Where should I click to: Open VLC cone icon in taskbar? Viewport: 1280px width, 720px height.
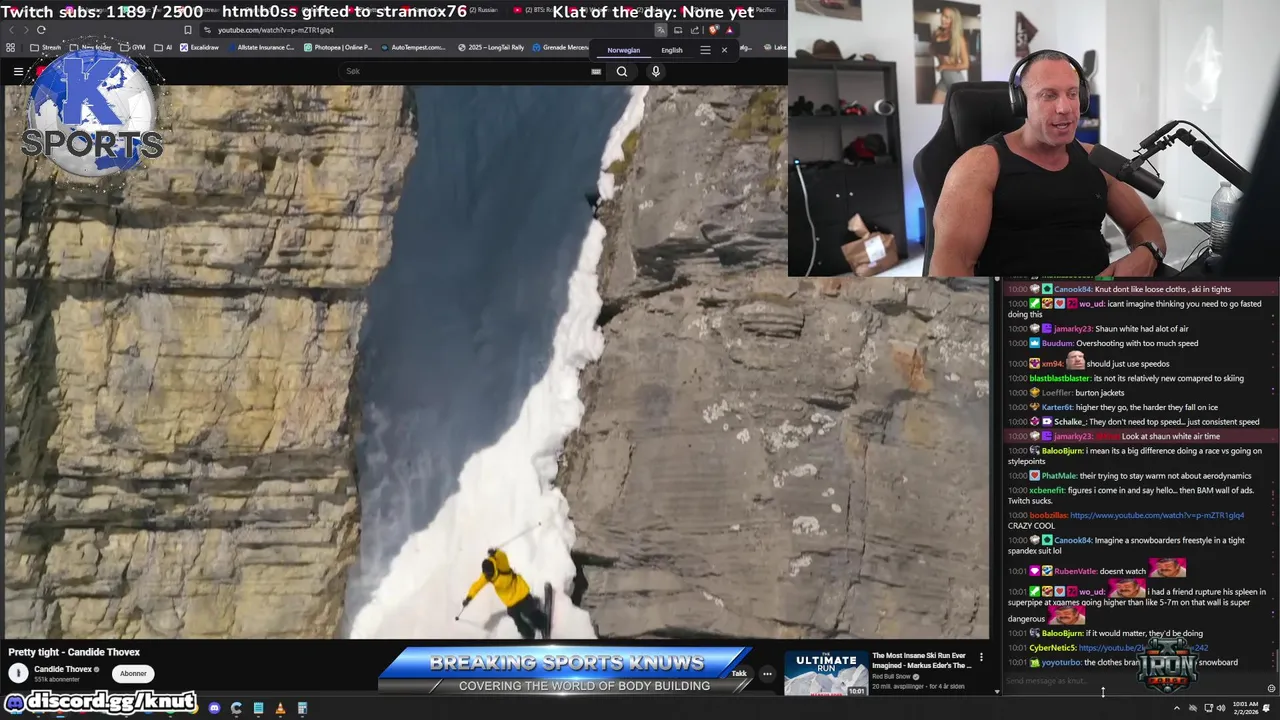click(x=280, y=708)
